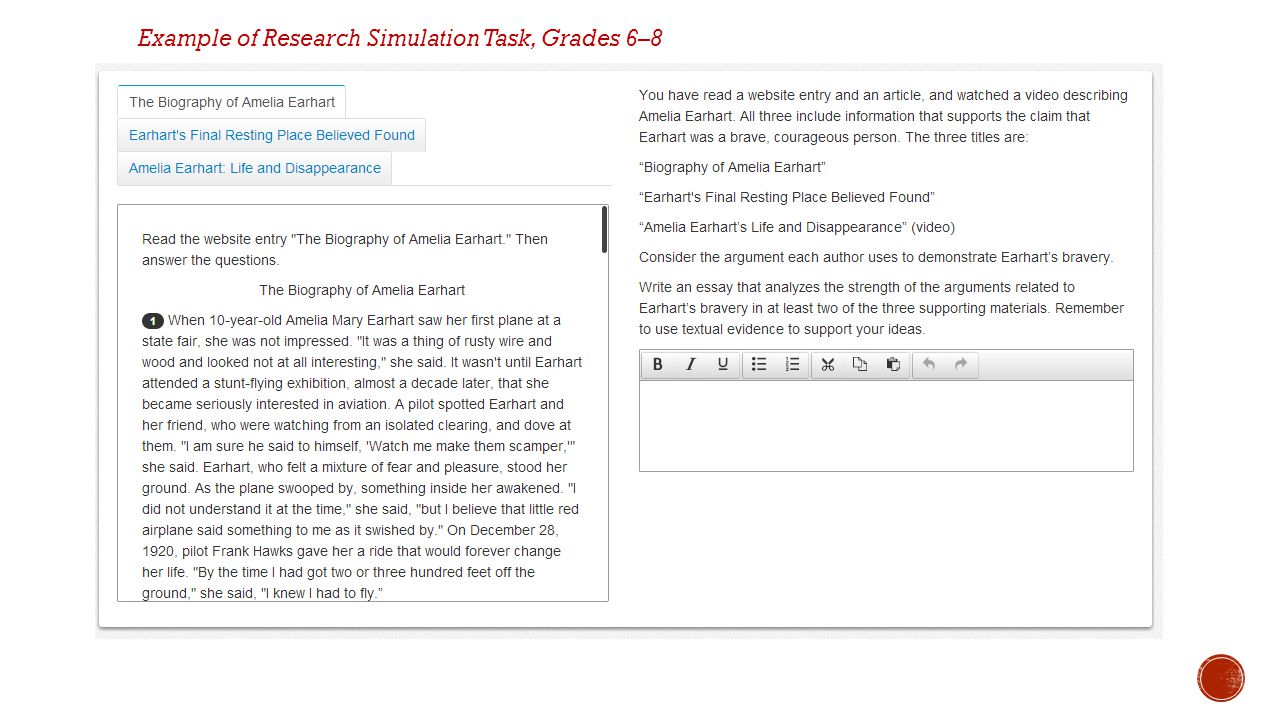1280x720 pixels.
Task: Insert bulleted list in essay editor
Action: coord(759,365)
